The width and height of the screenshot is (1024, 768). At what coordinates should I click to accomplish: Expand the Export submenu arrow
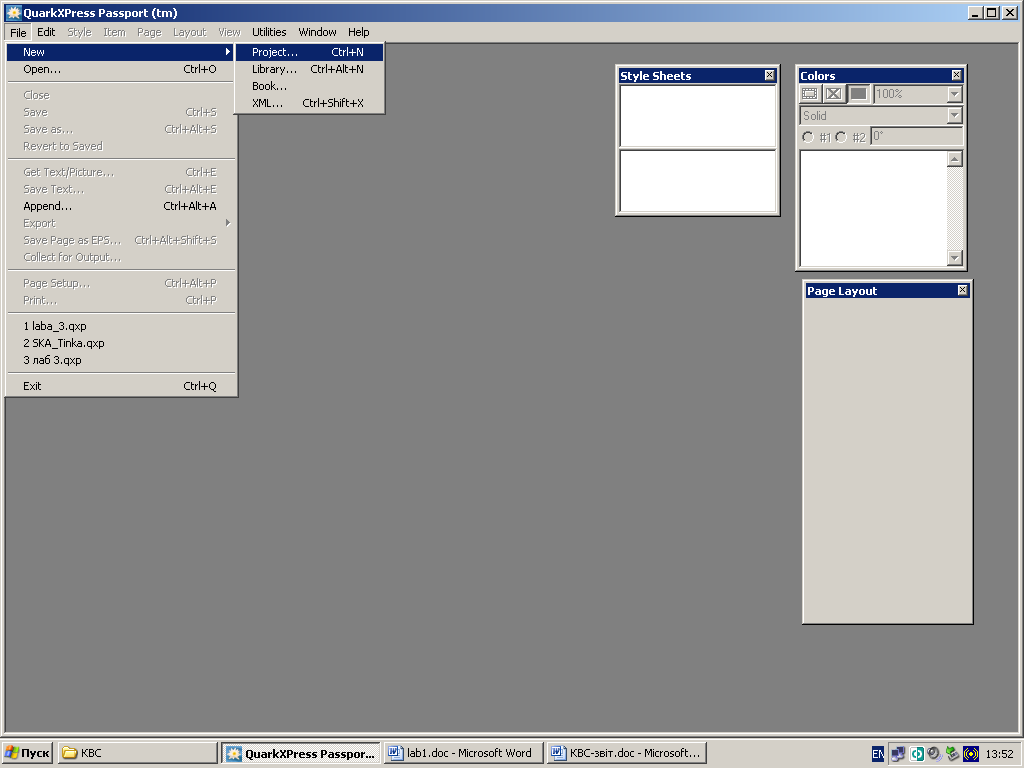point(227,223)
